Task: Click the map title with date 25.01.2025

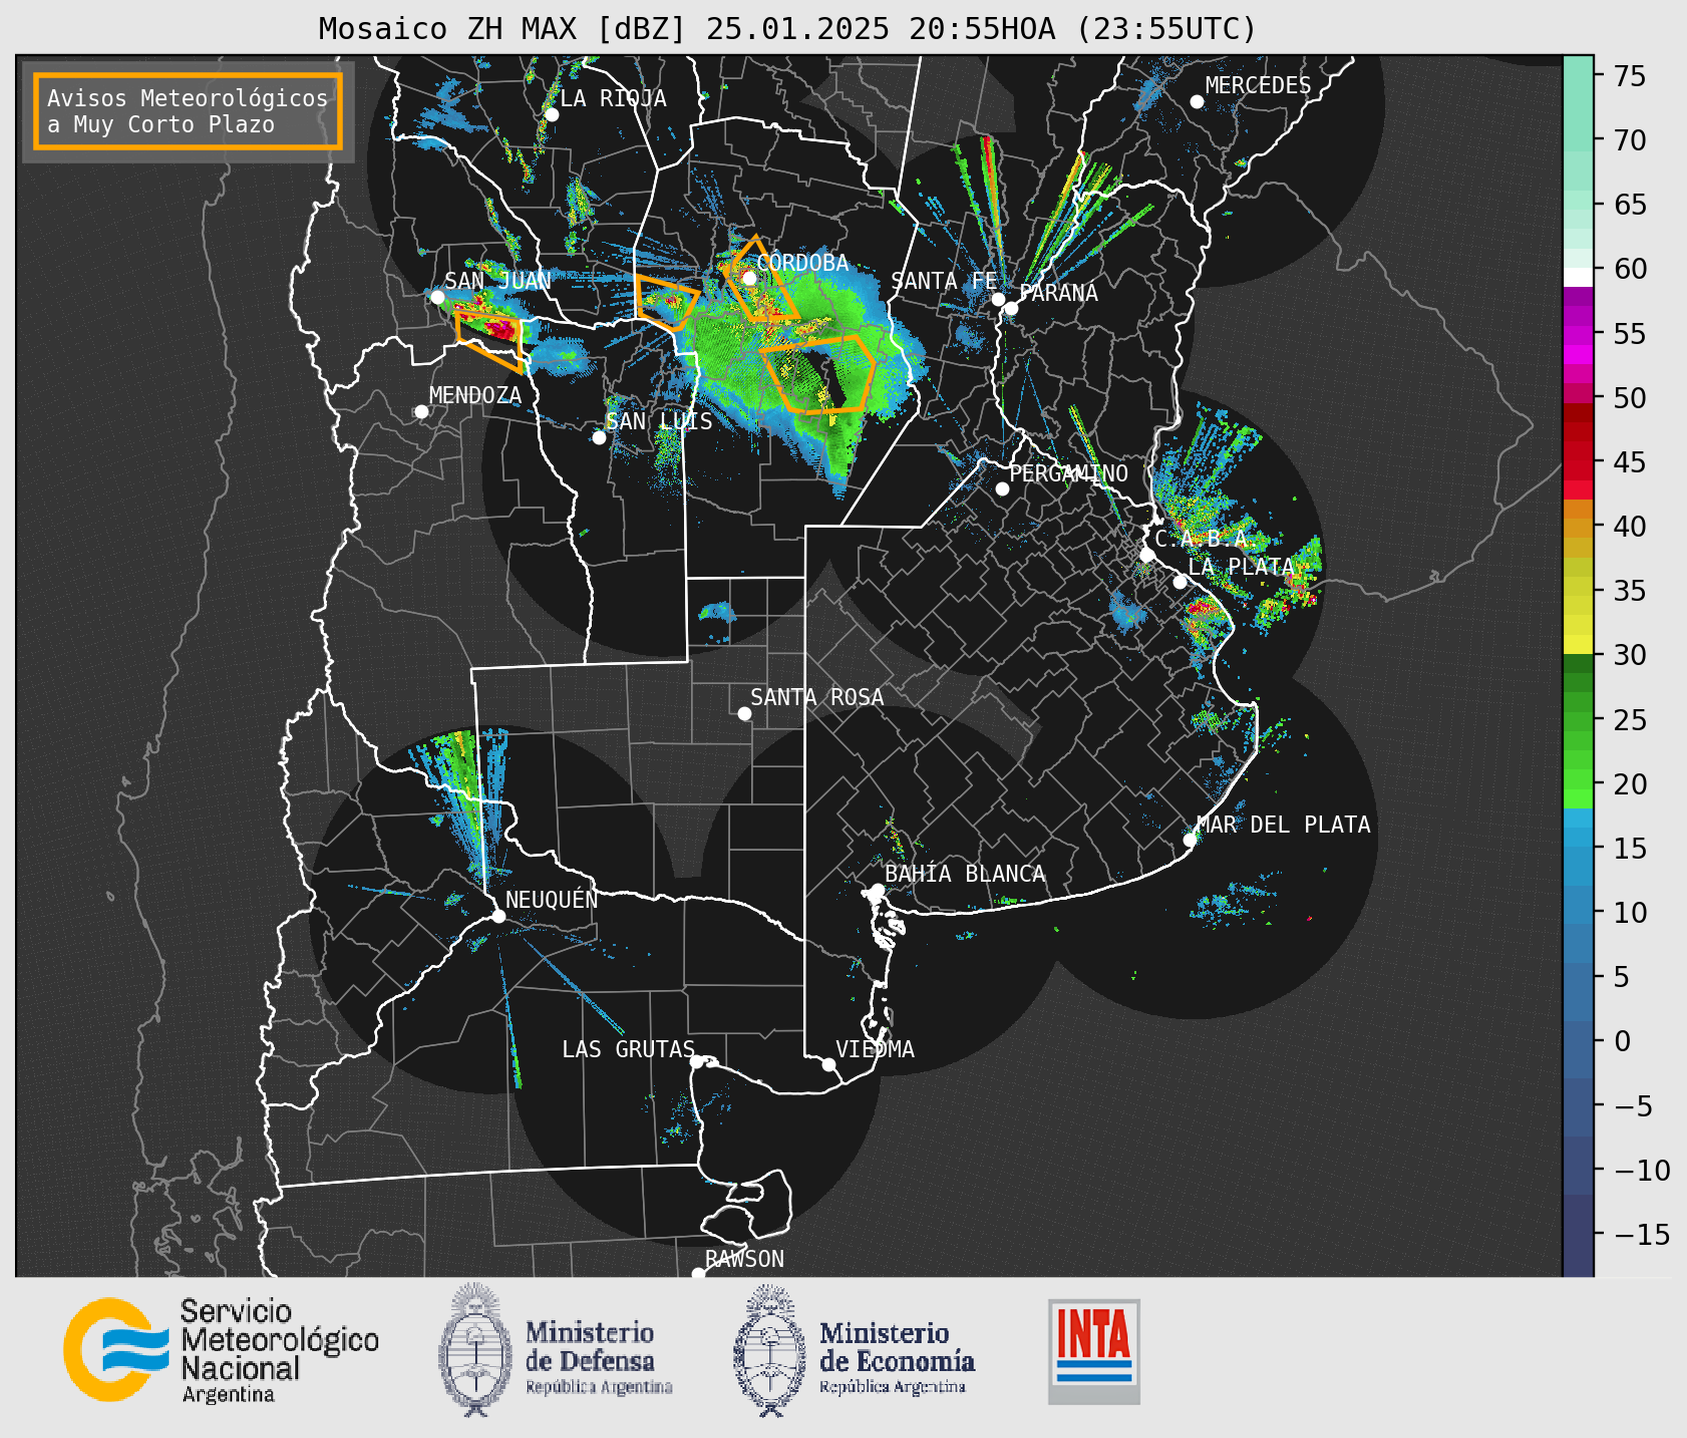Action: 787,29
